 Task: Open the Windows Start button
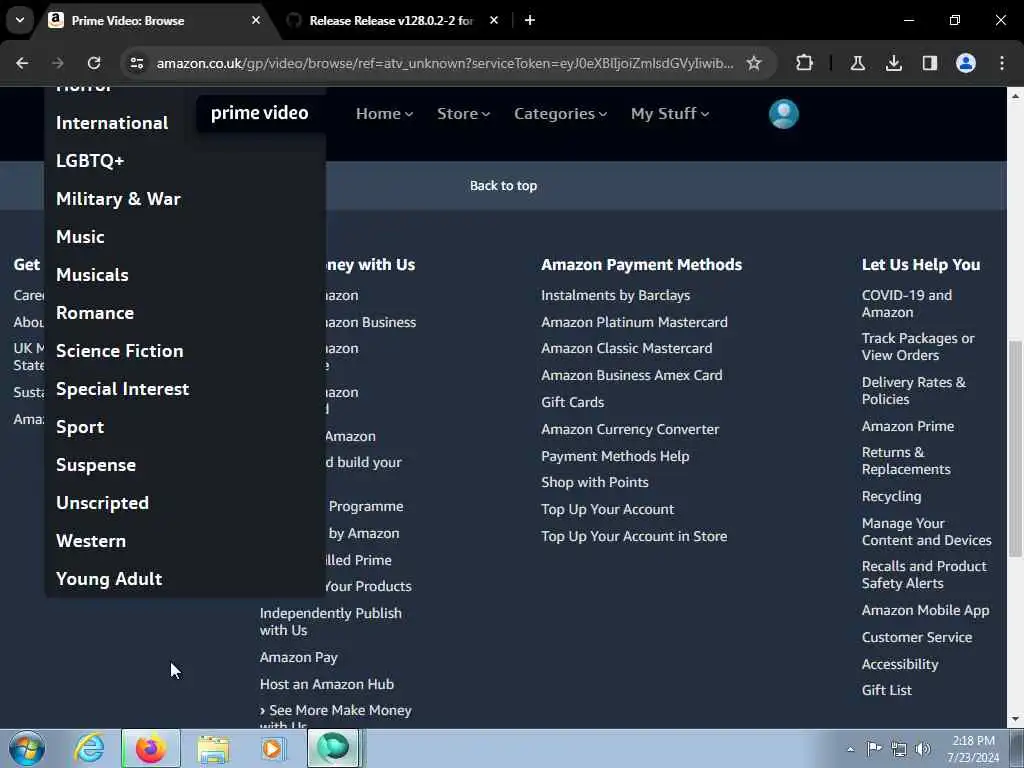[x=27, y=748]
